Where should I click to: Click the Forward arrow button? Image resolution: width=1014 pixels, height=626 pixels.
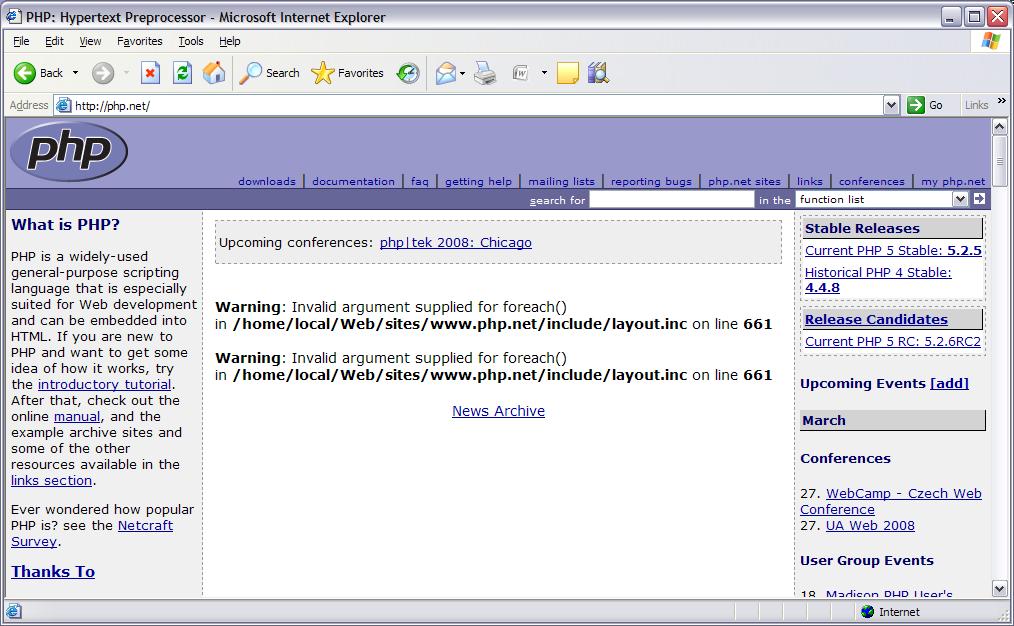click(x=103, y=73)
